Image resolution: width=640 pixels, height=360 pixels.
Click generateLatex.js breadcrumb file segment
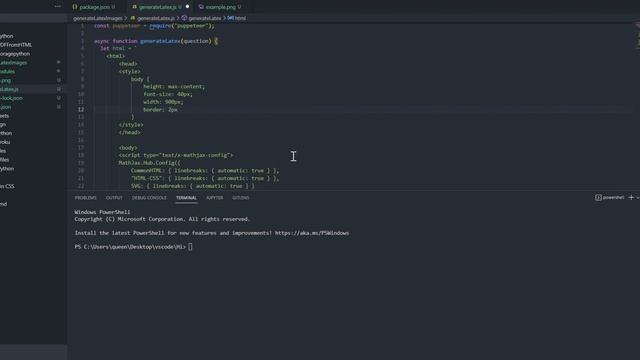coord(156,18)
